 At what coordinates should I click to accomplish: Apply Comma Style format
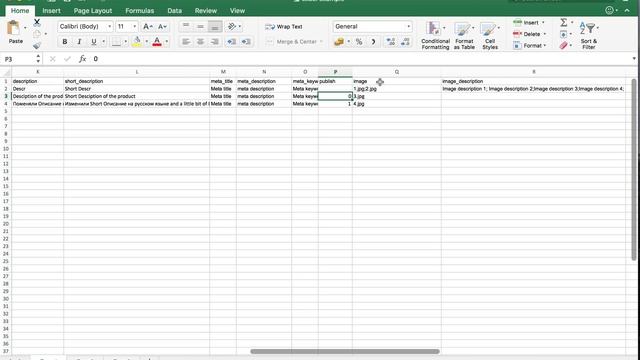pos(373,42)
